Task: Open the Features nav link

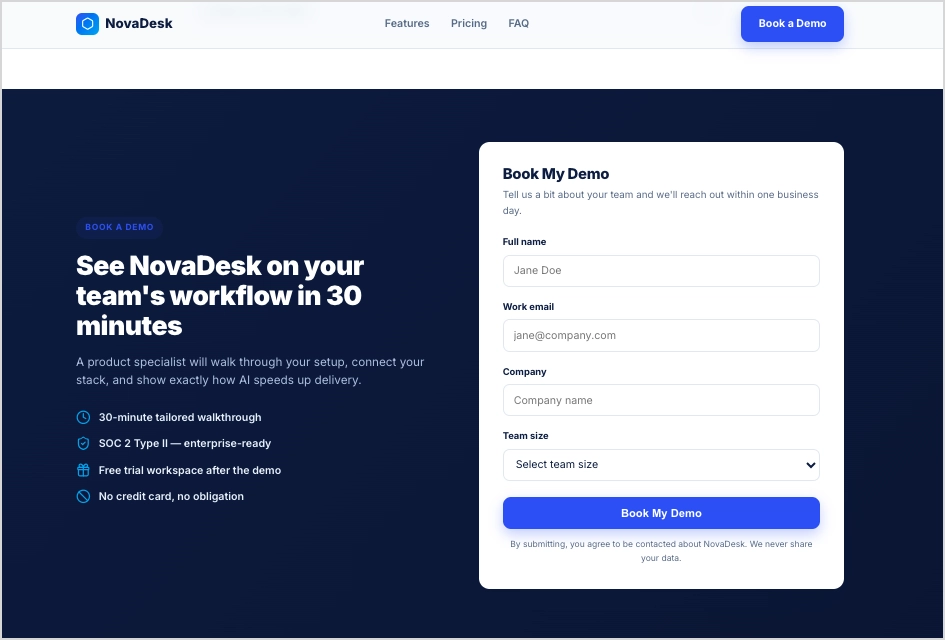Action: coord(407,24)
